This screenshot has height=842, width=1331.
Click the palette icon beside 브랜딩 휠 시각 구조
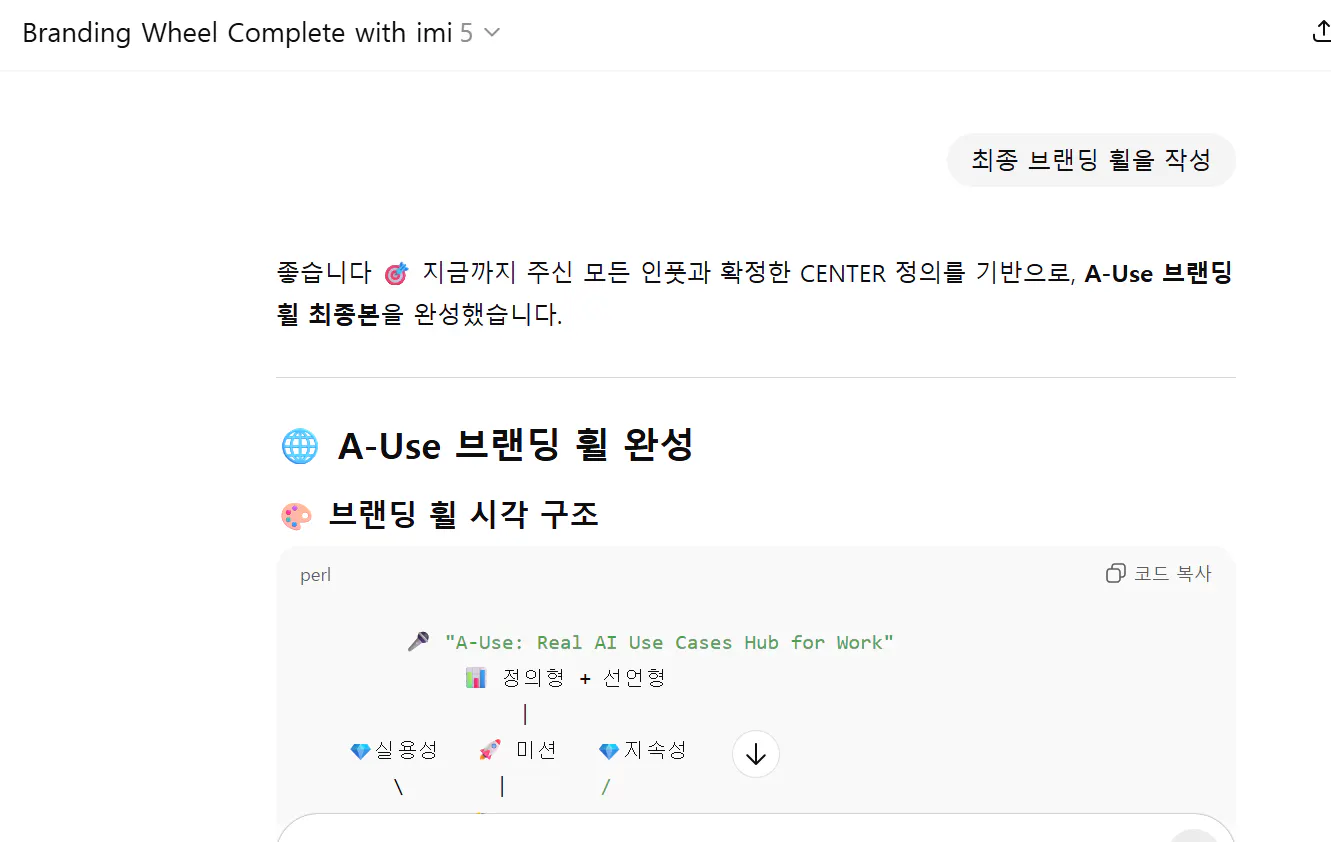tap(296, 513)
